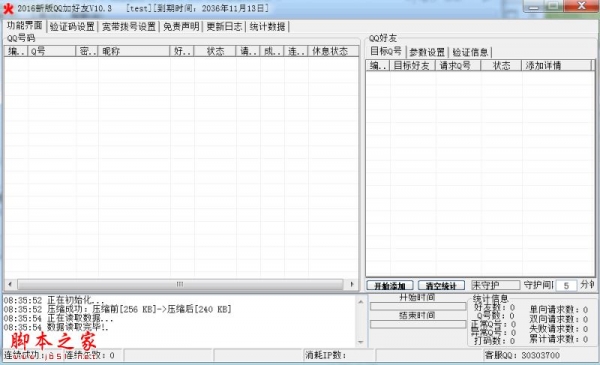
Task: Click the log line 正在读取数据...
Action: (x=58, y=318)
